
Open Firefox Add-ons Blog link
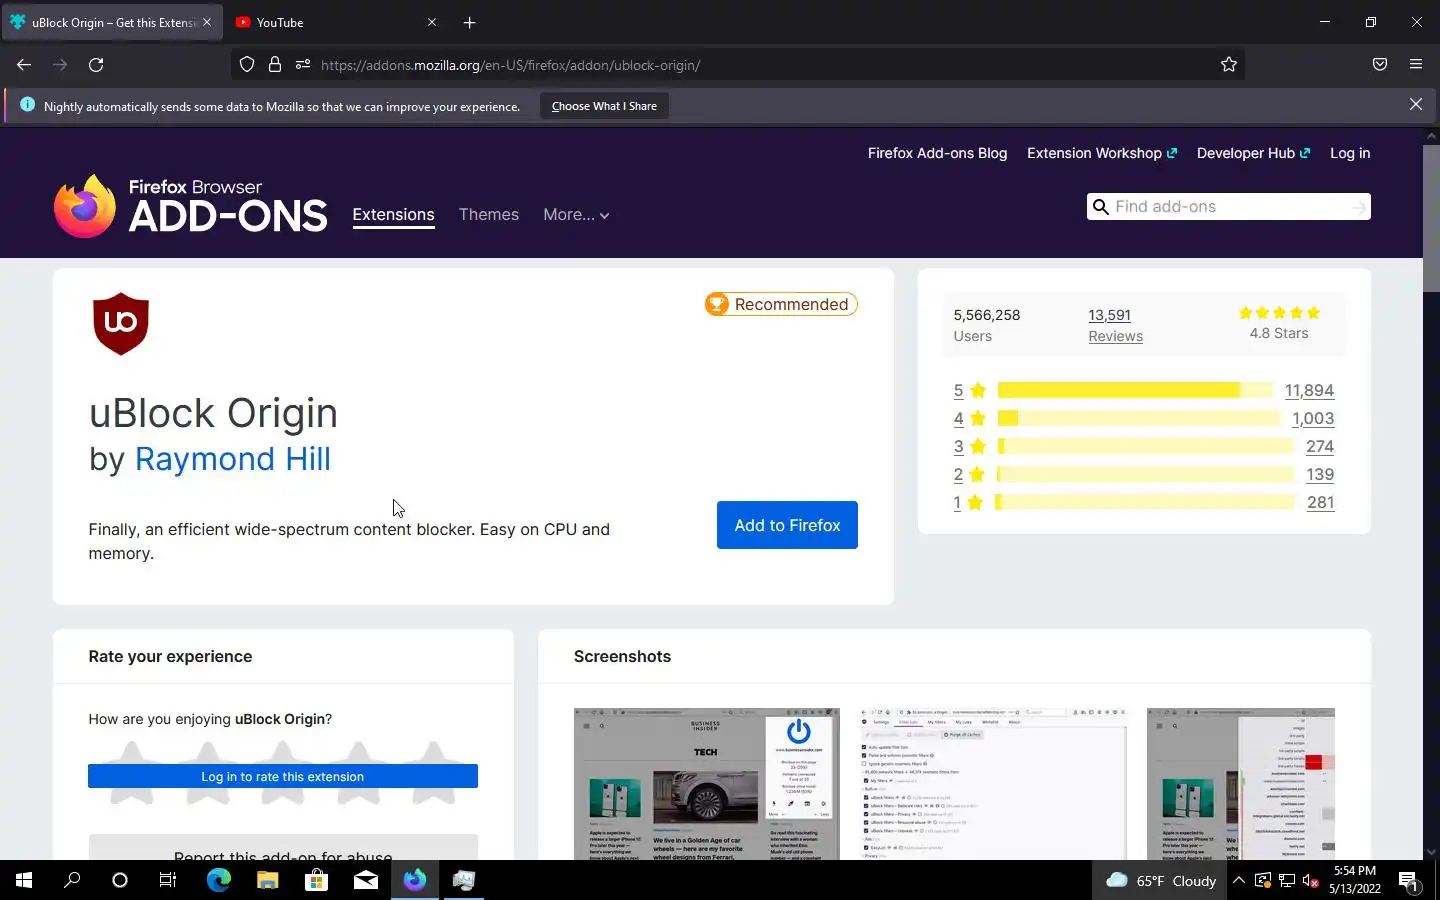[x=937, y=153]
